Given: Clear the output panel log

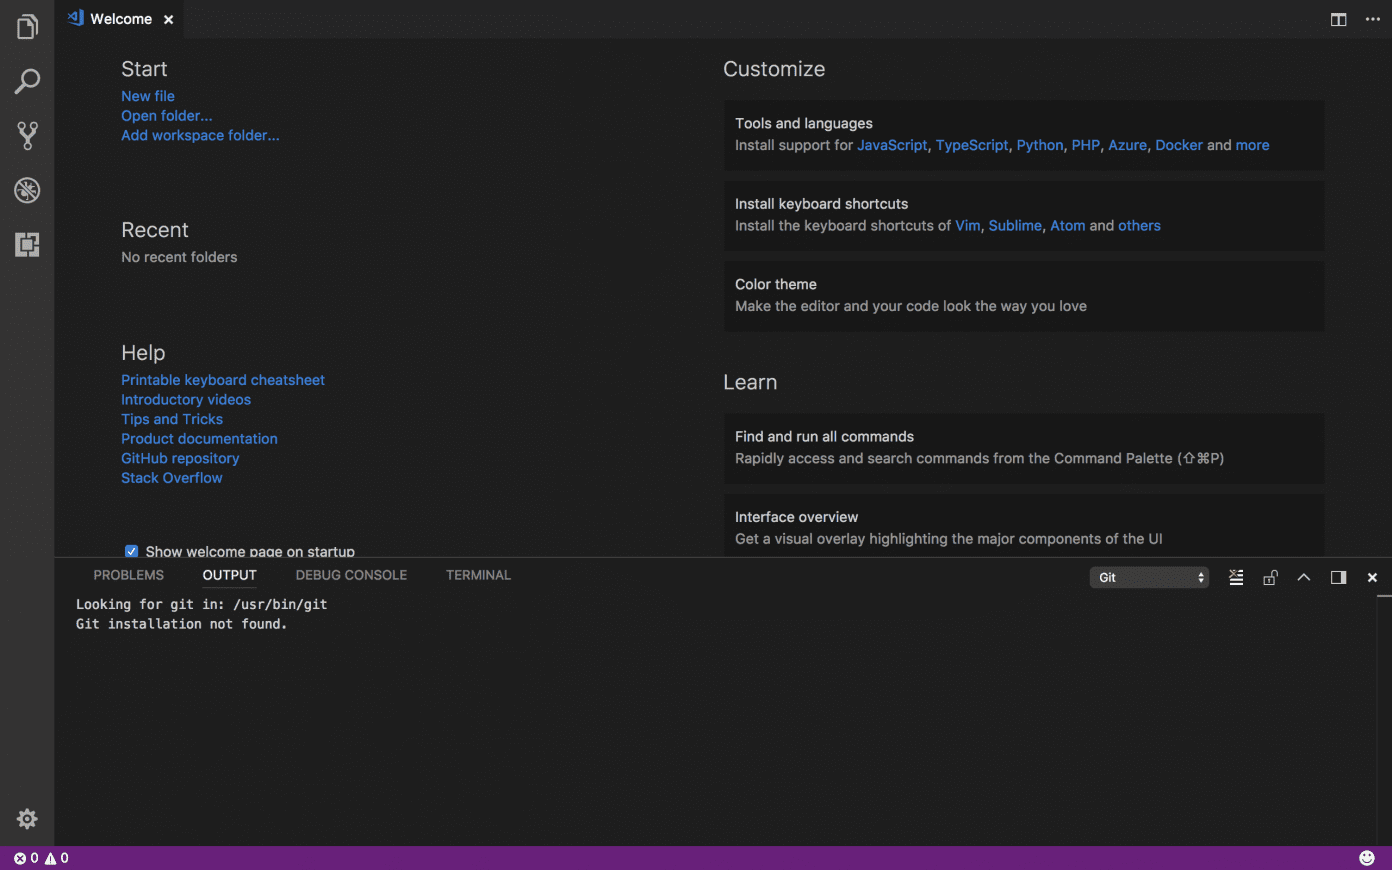Looking at the screenshot, I should (1236, 577).
